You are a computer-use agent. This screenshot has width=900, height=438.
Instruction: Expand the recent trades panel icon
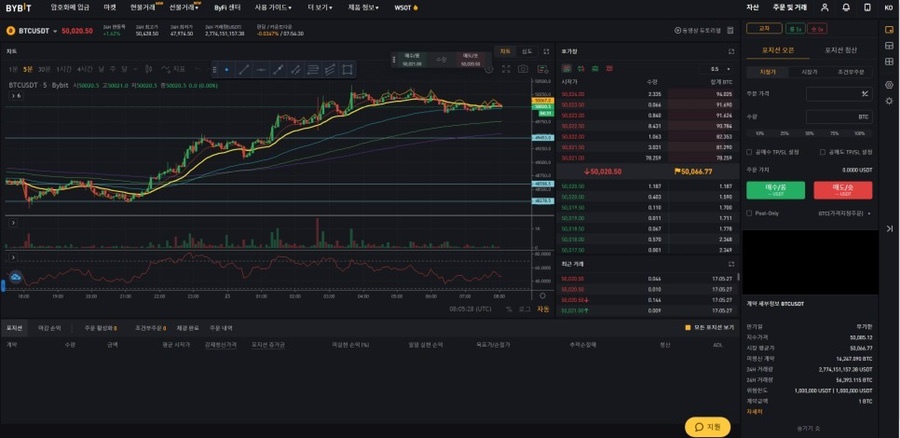pyautogui.click(x=731, y=264)
